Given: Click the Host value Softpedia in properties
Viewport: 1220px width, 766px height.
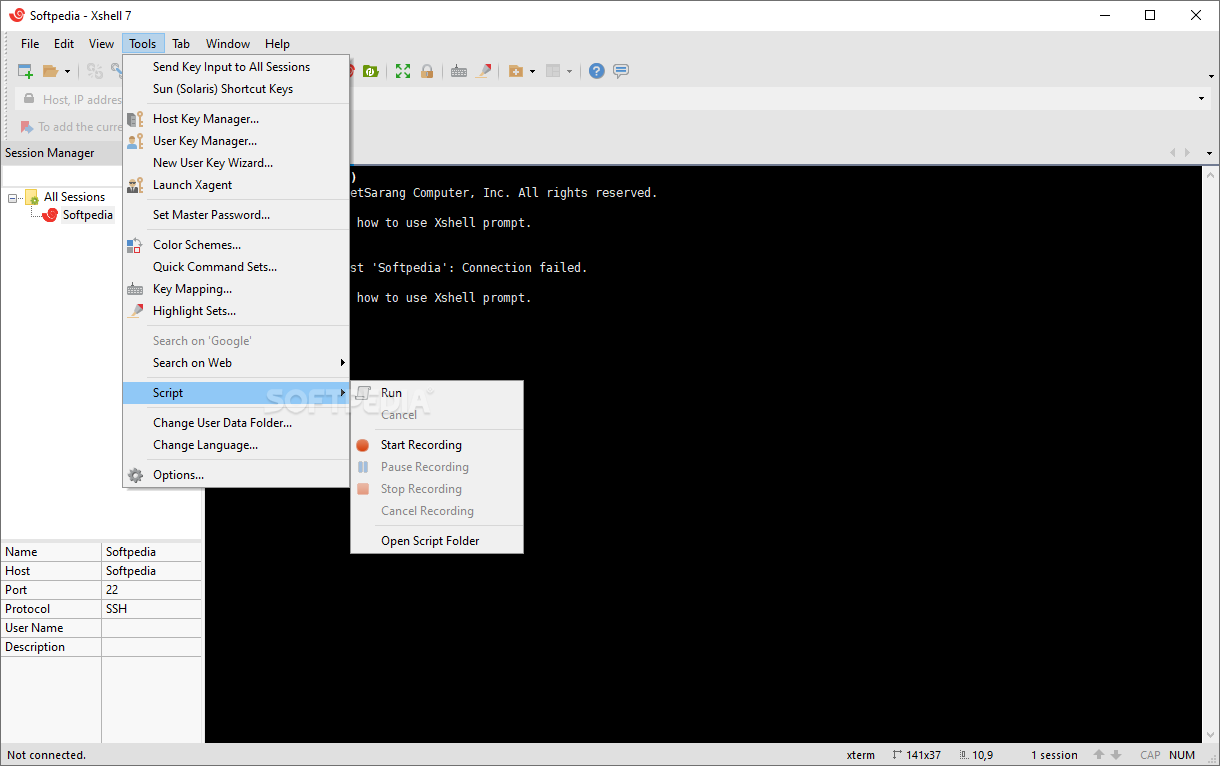Looking at the screenshot, I should [131, 571].
